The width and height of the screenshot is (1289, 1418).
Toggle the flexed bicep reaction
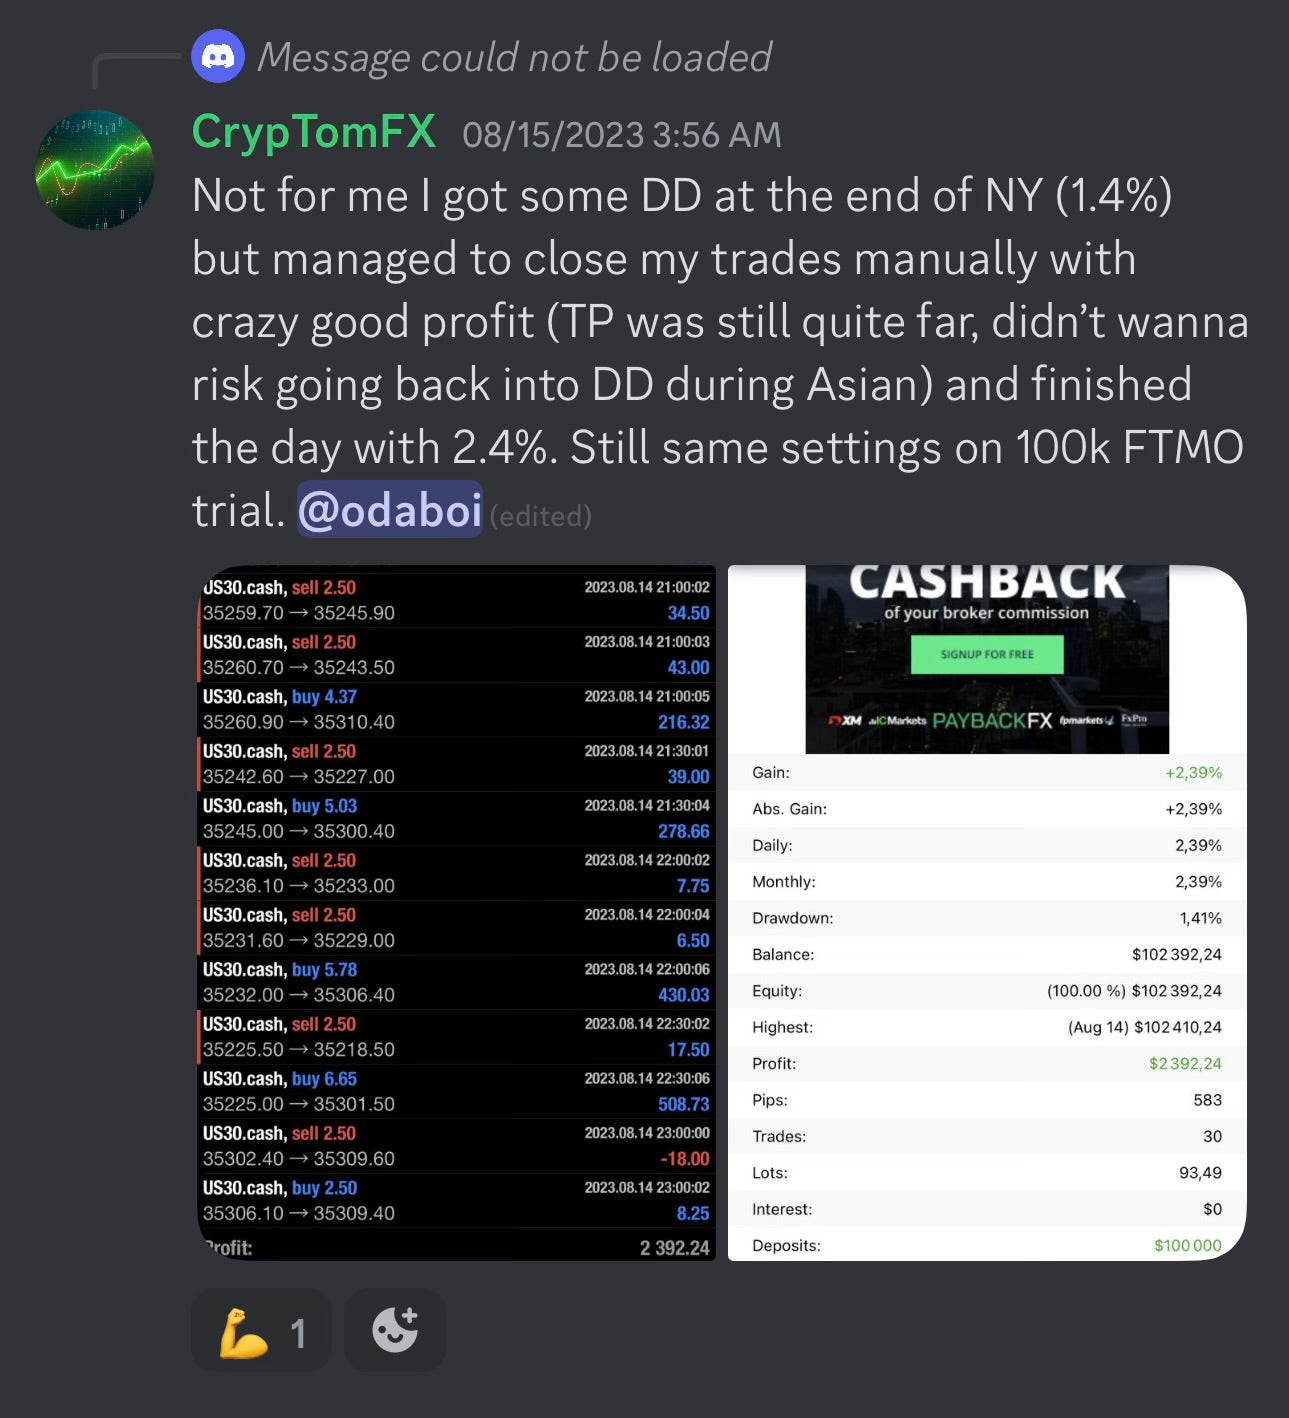[x=260, y=1330]
